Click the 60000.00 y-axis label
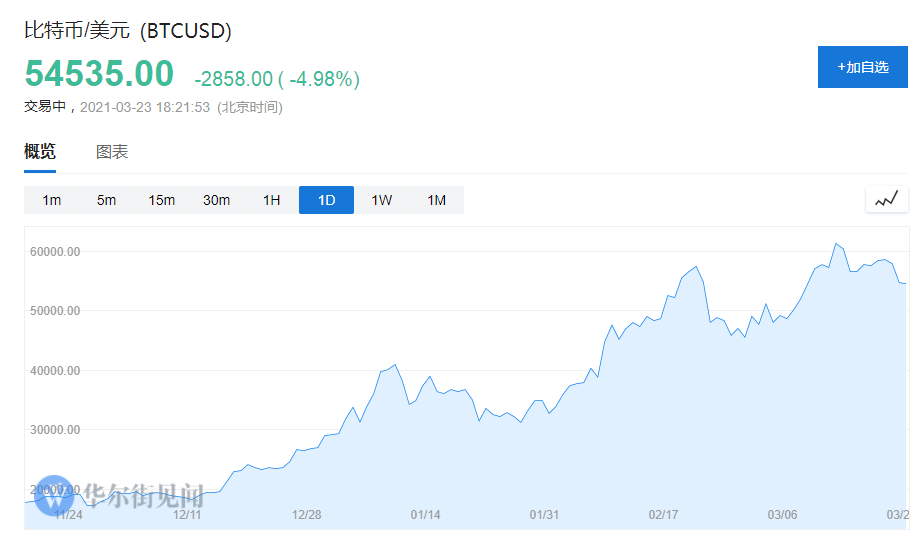The height and width of the screenshot is (537, 912). [x=55, y=252]
